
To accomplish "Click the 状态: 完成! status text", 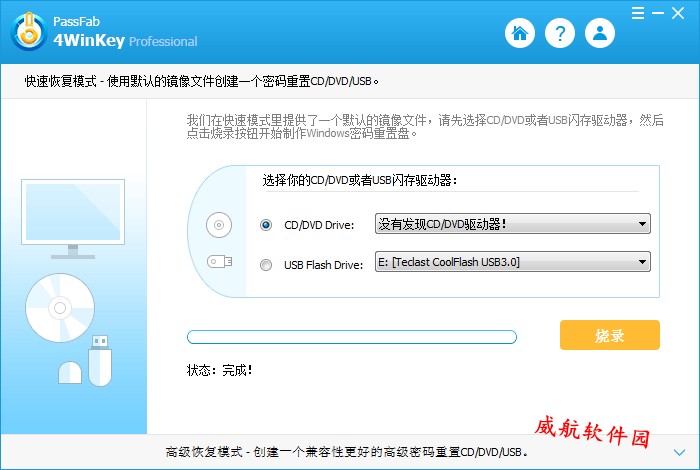I will coord(220,370).
